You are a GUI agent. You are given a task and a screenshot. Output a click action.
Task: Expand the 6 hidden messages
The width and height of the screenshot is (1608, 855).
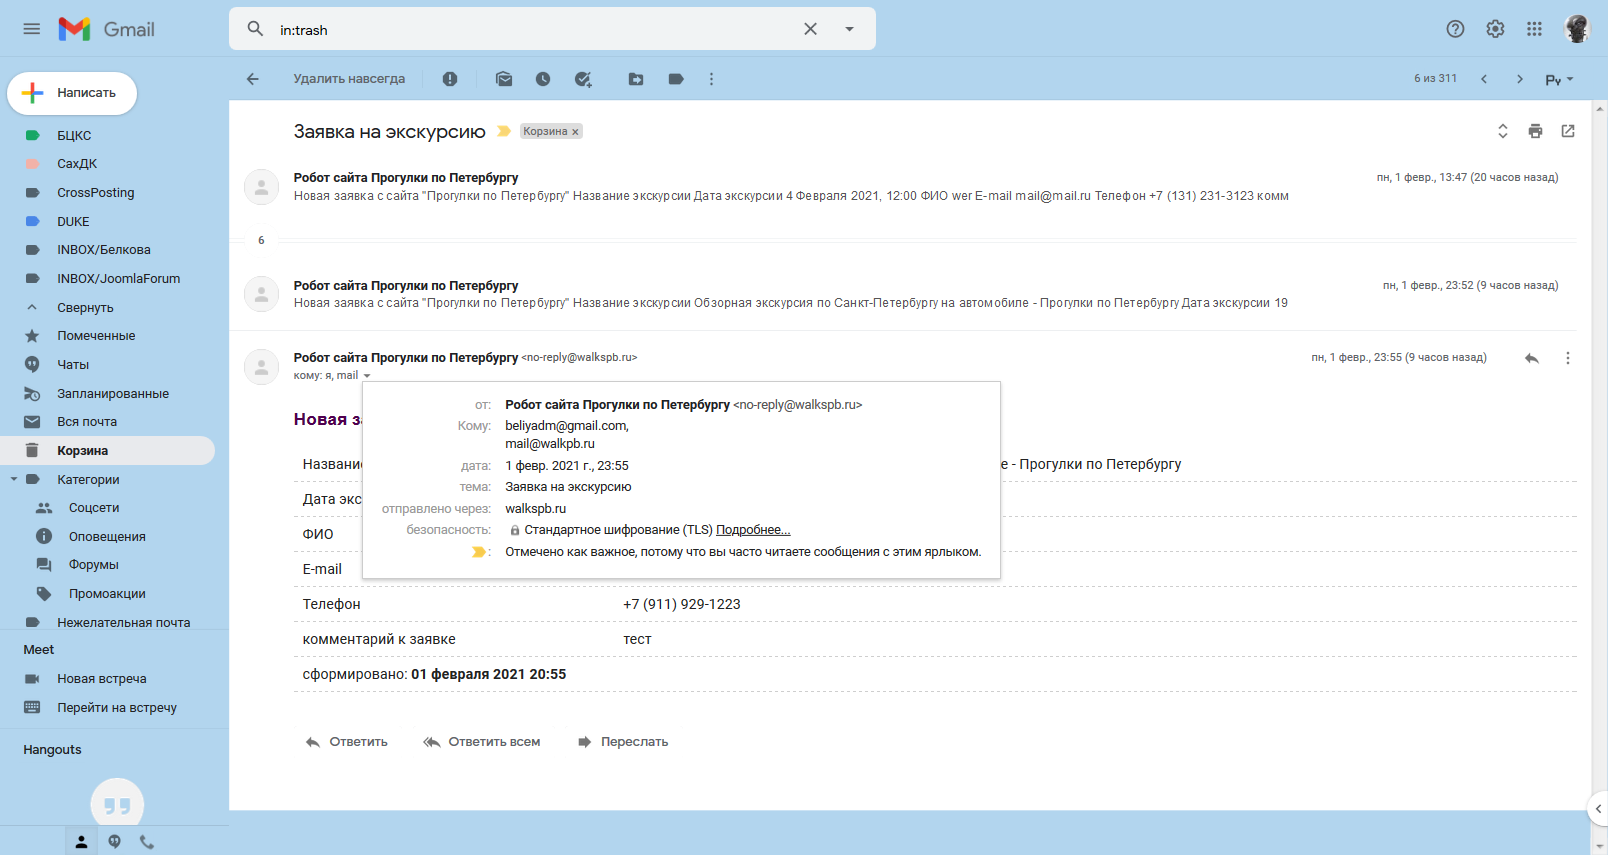[262, 240]
